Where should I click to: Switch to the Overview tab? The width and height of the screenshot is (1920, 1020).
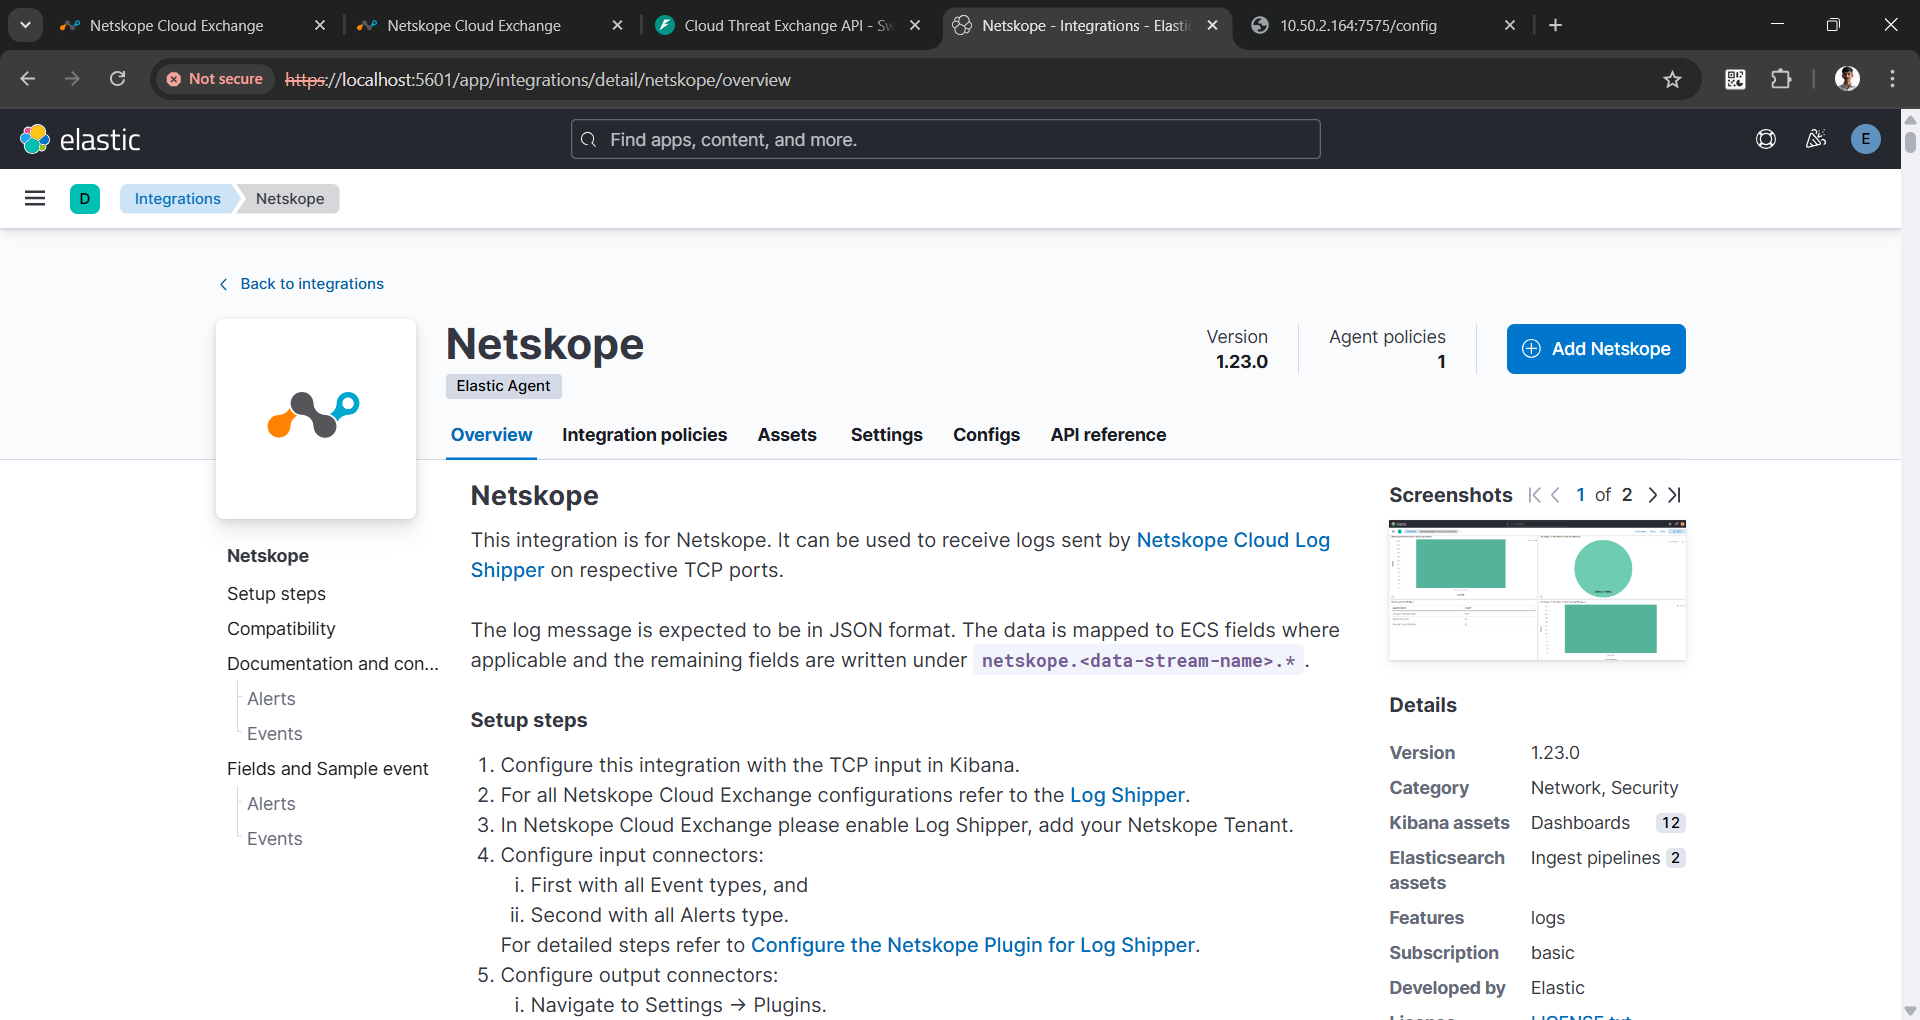pos(491,435)
